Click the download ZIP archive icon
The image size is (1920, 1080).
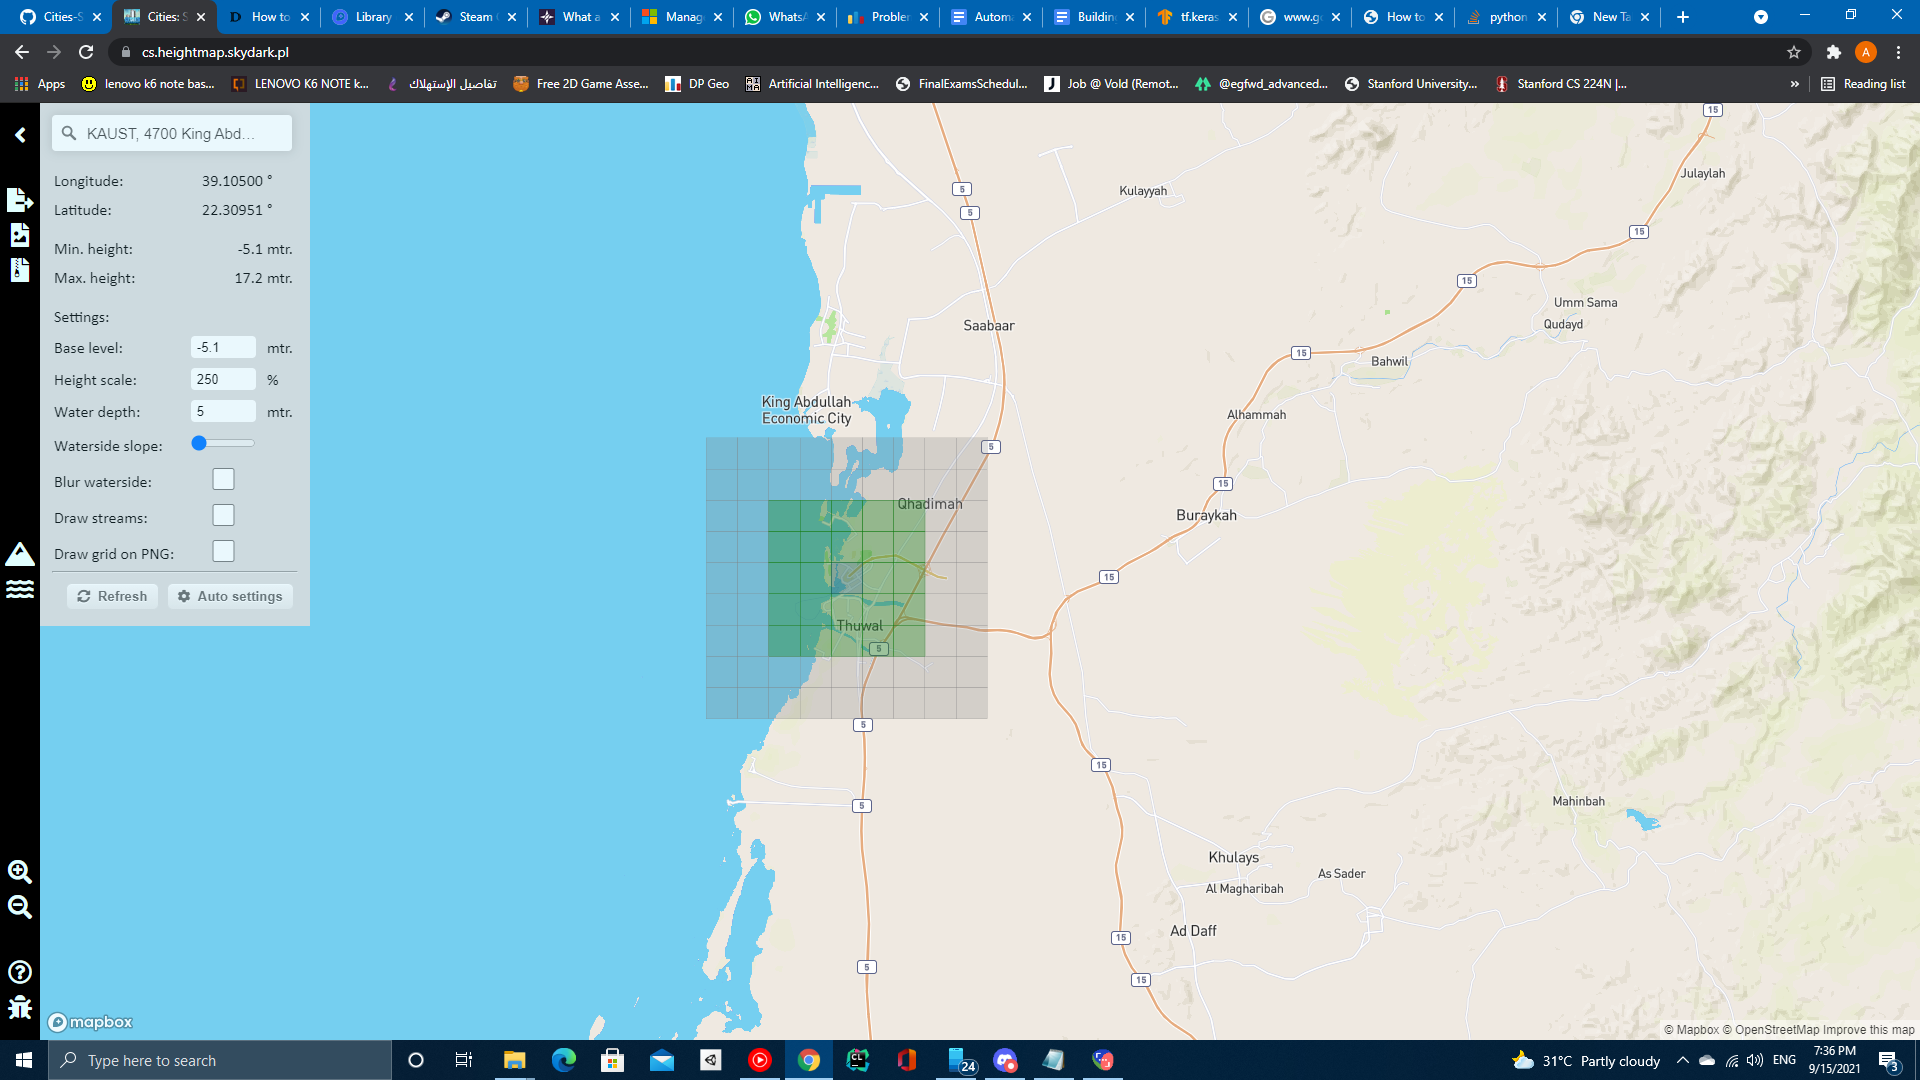click(x=20, y=270)
